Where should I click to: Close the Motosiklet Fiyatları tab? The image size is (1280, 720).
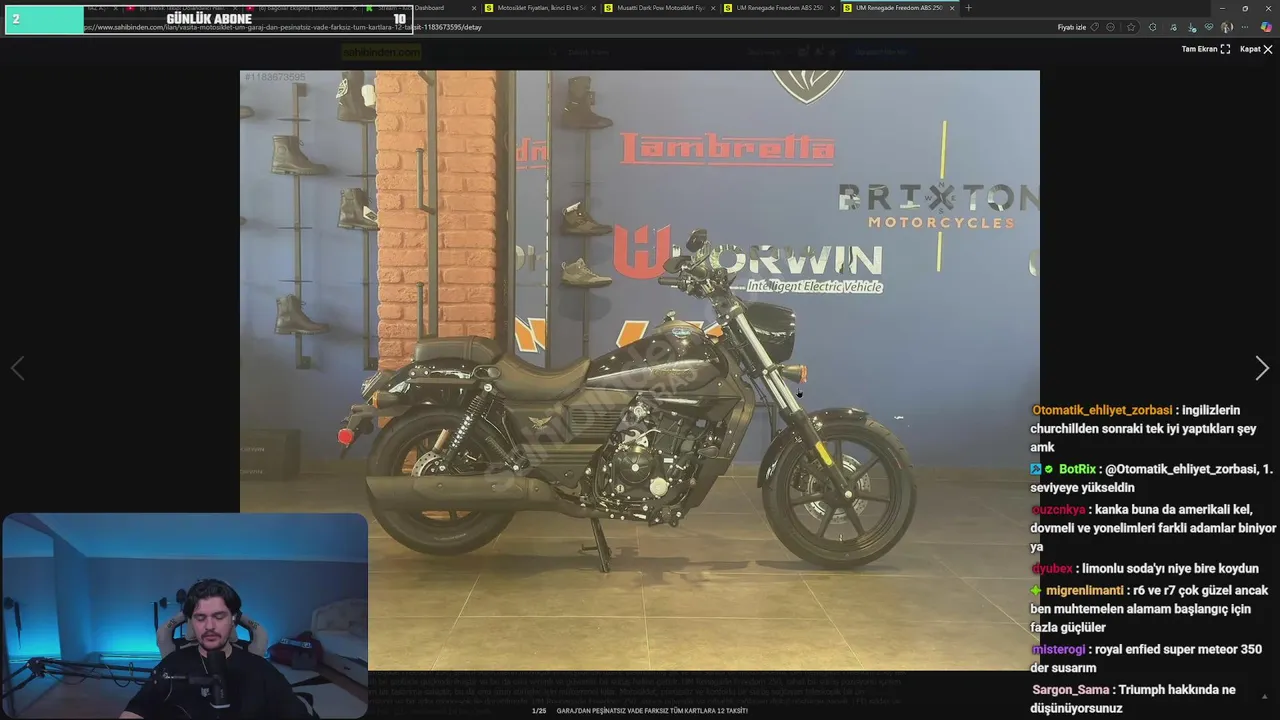pos(593,8)
